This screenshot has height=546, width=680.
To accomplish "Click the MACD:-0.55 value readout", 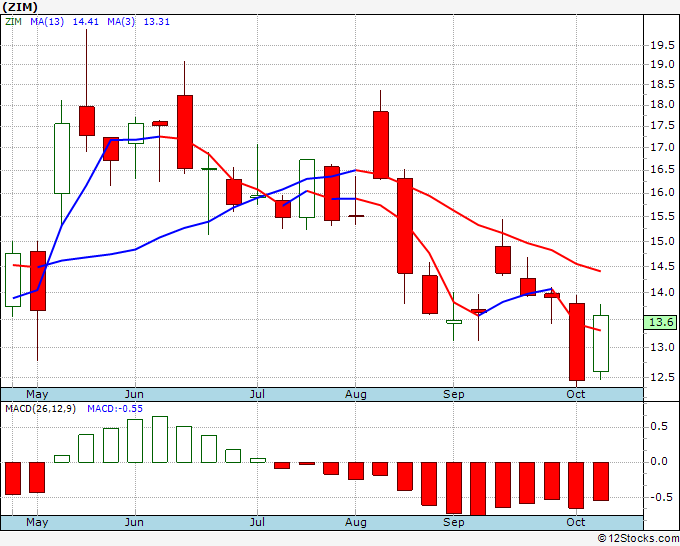I will point(115,409).
